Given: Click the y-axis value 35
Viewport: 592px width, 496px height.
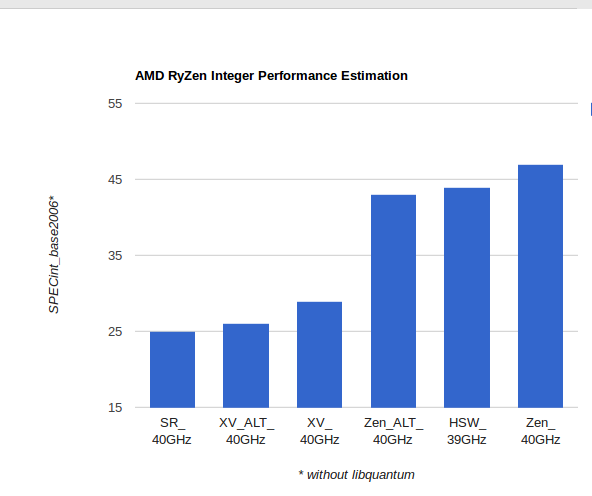Looking at the screenshot, I should coord(115,256).
